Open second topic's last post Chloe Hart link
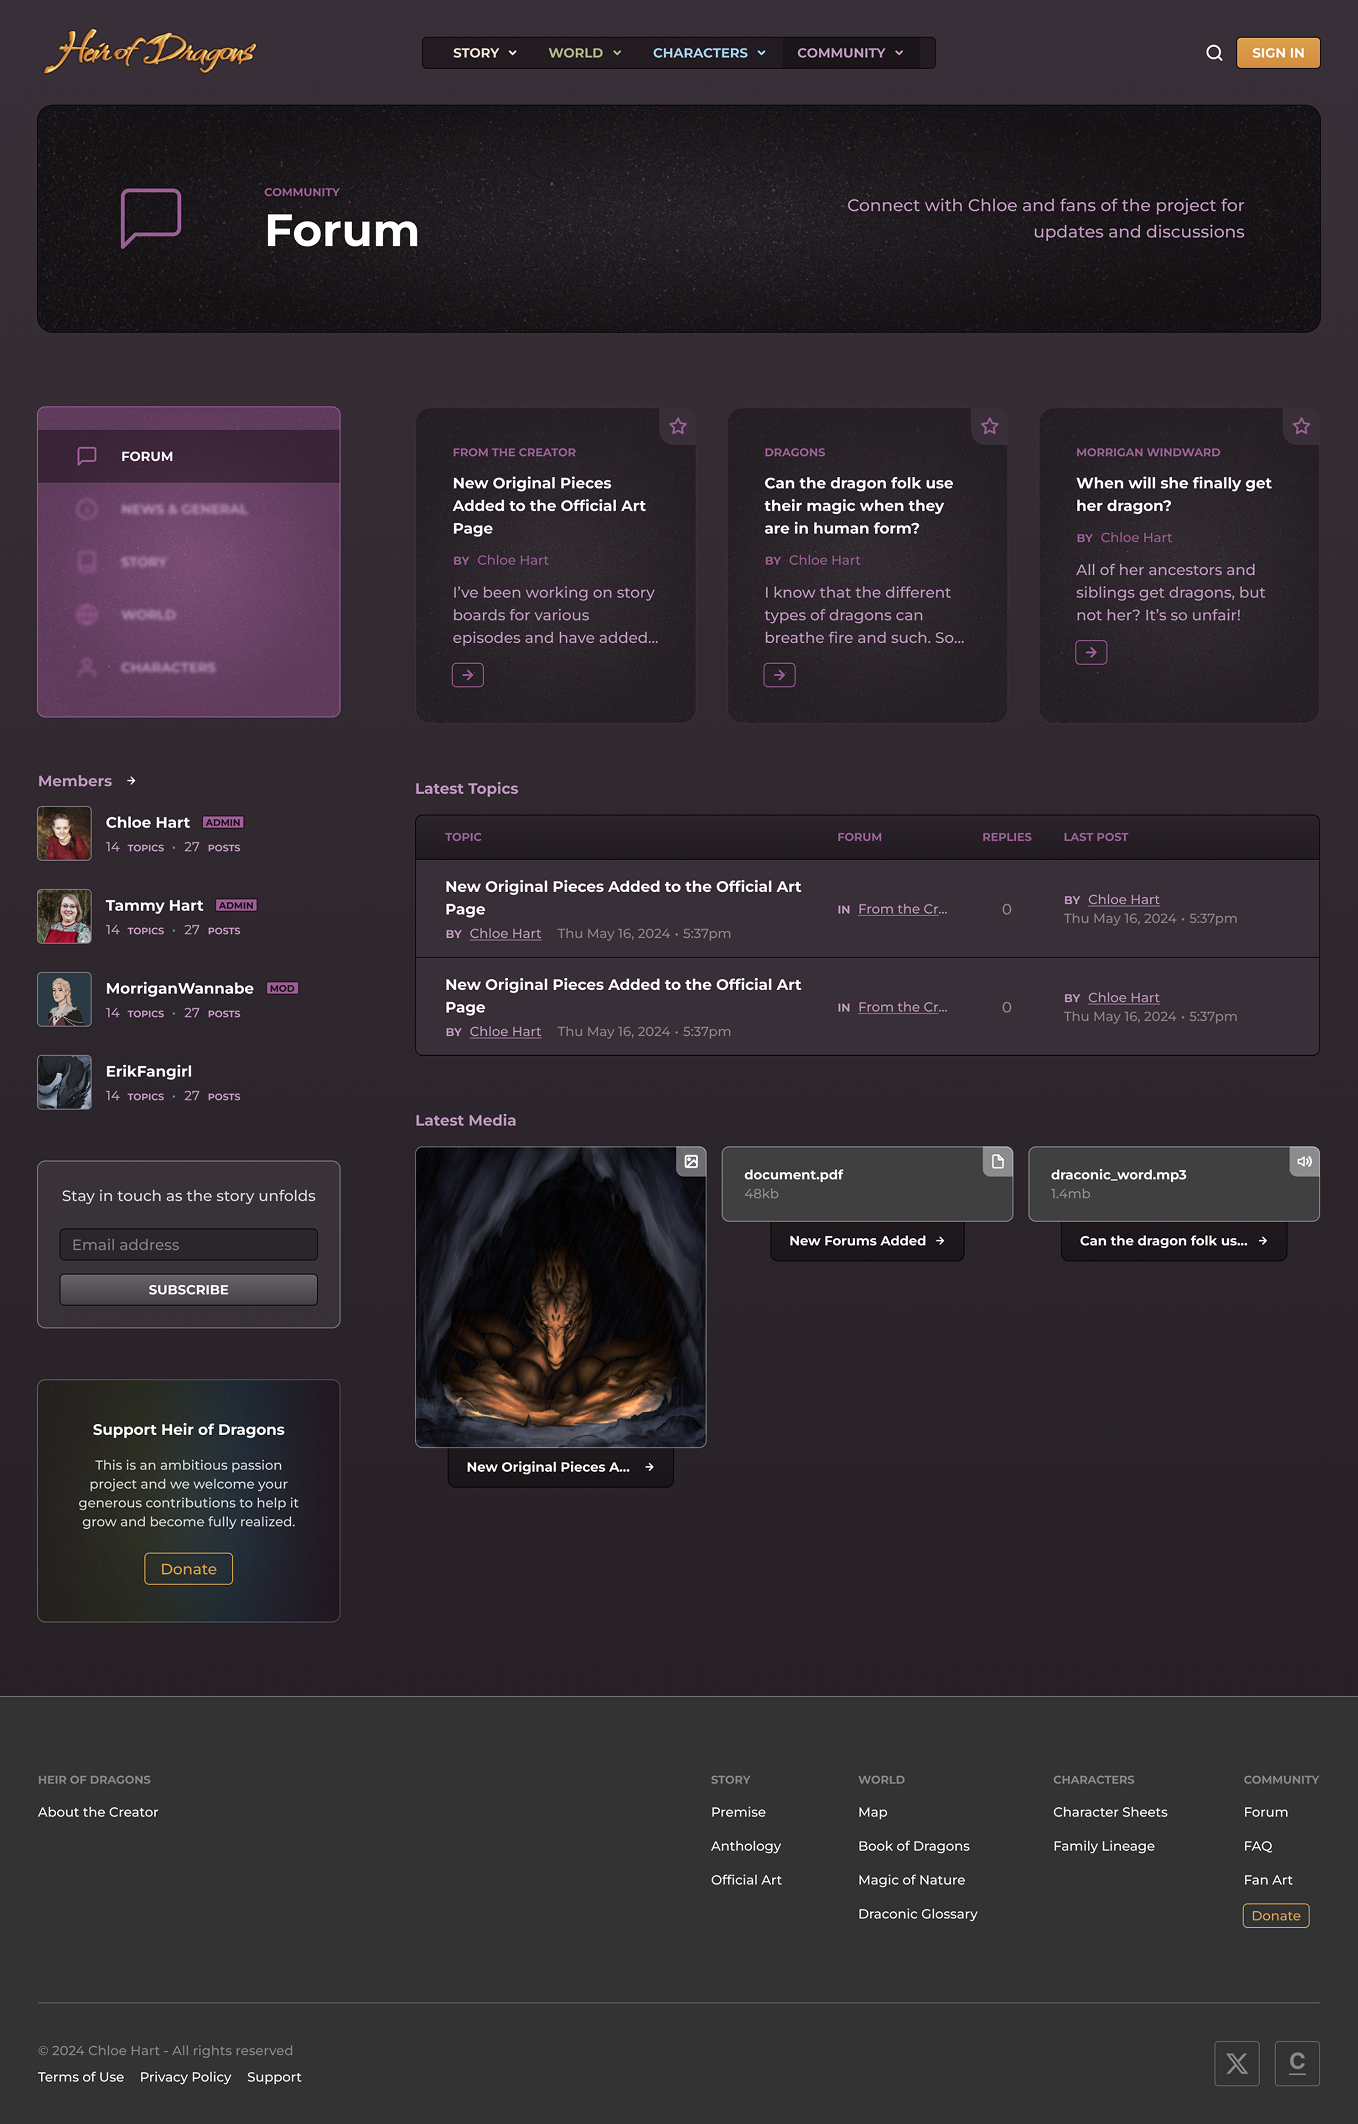Screen dimensions: 1358x2124 [x=1124, y=998]
